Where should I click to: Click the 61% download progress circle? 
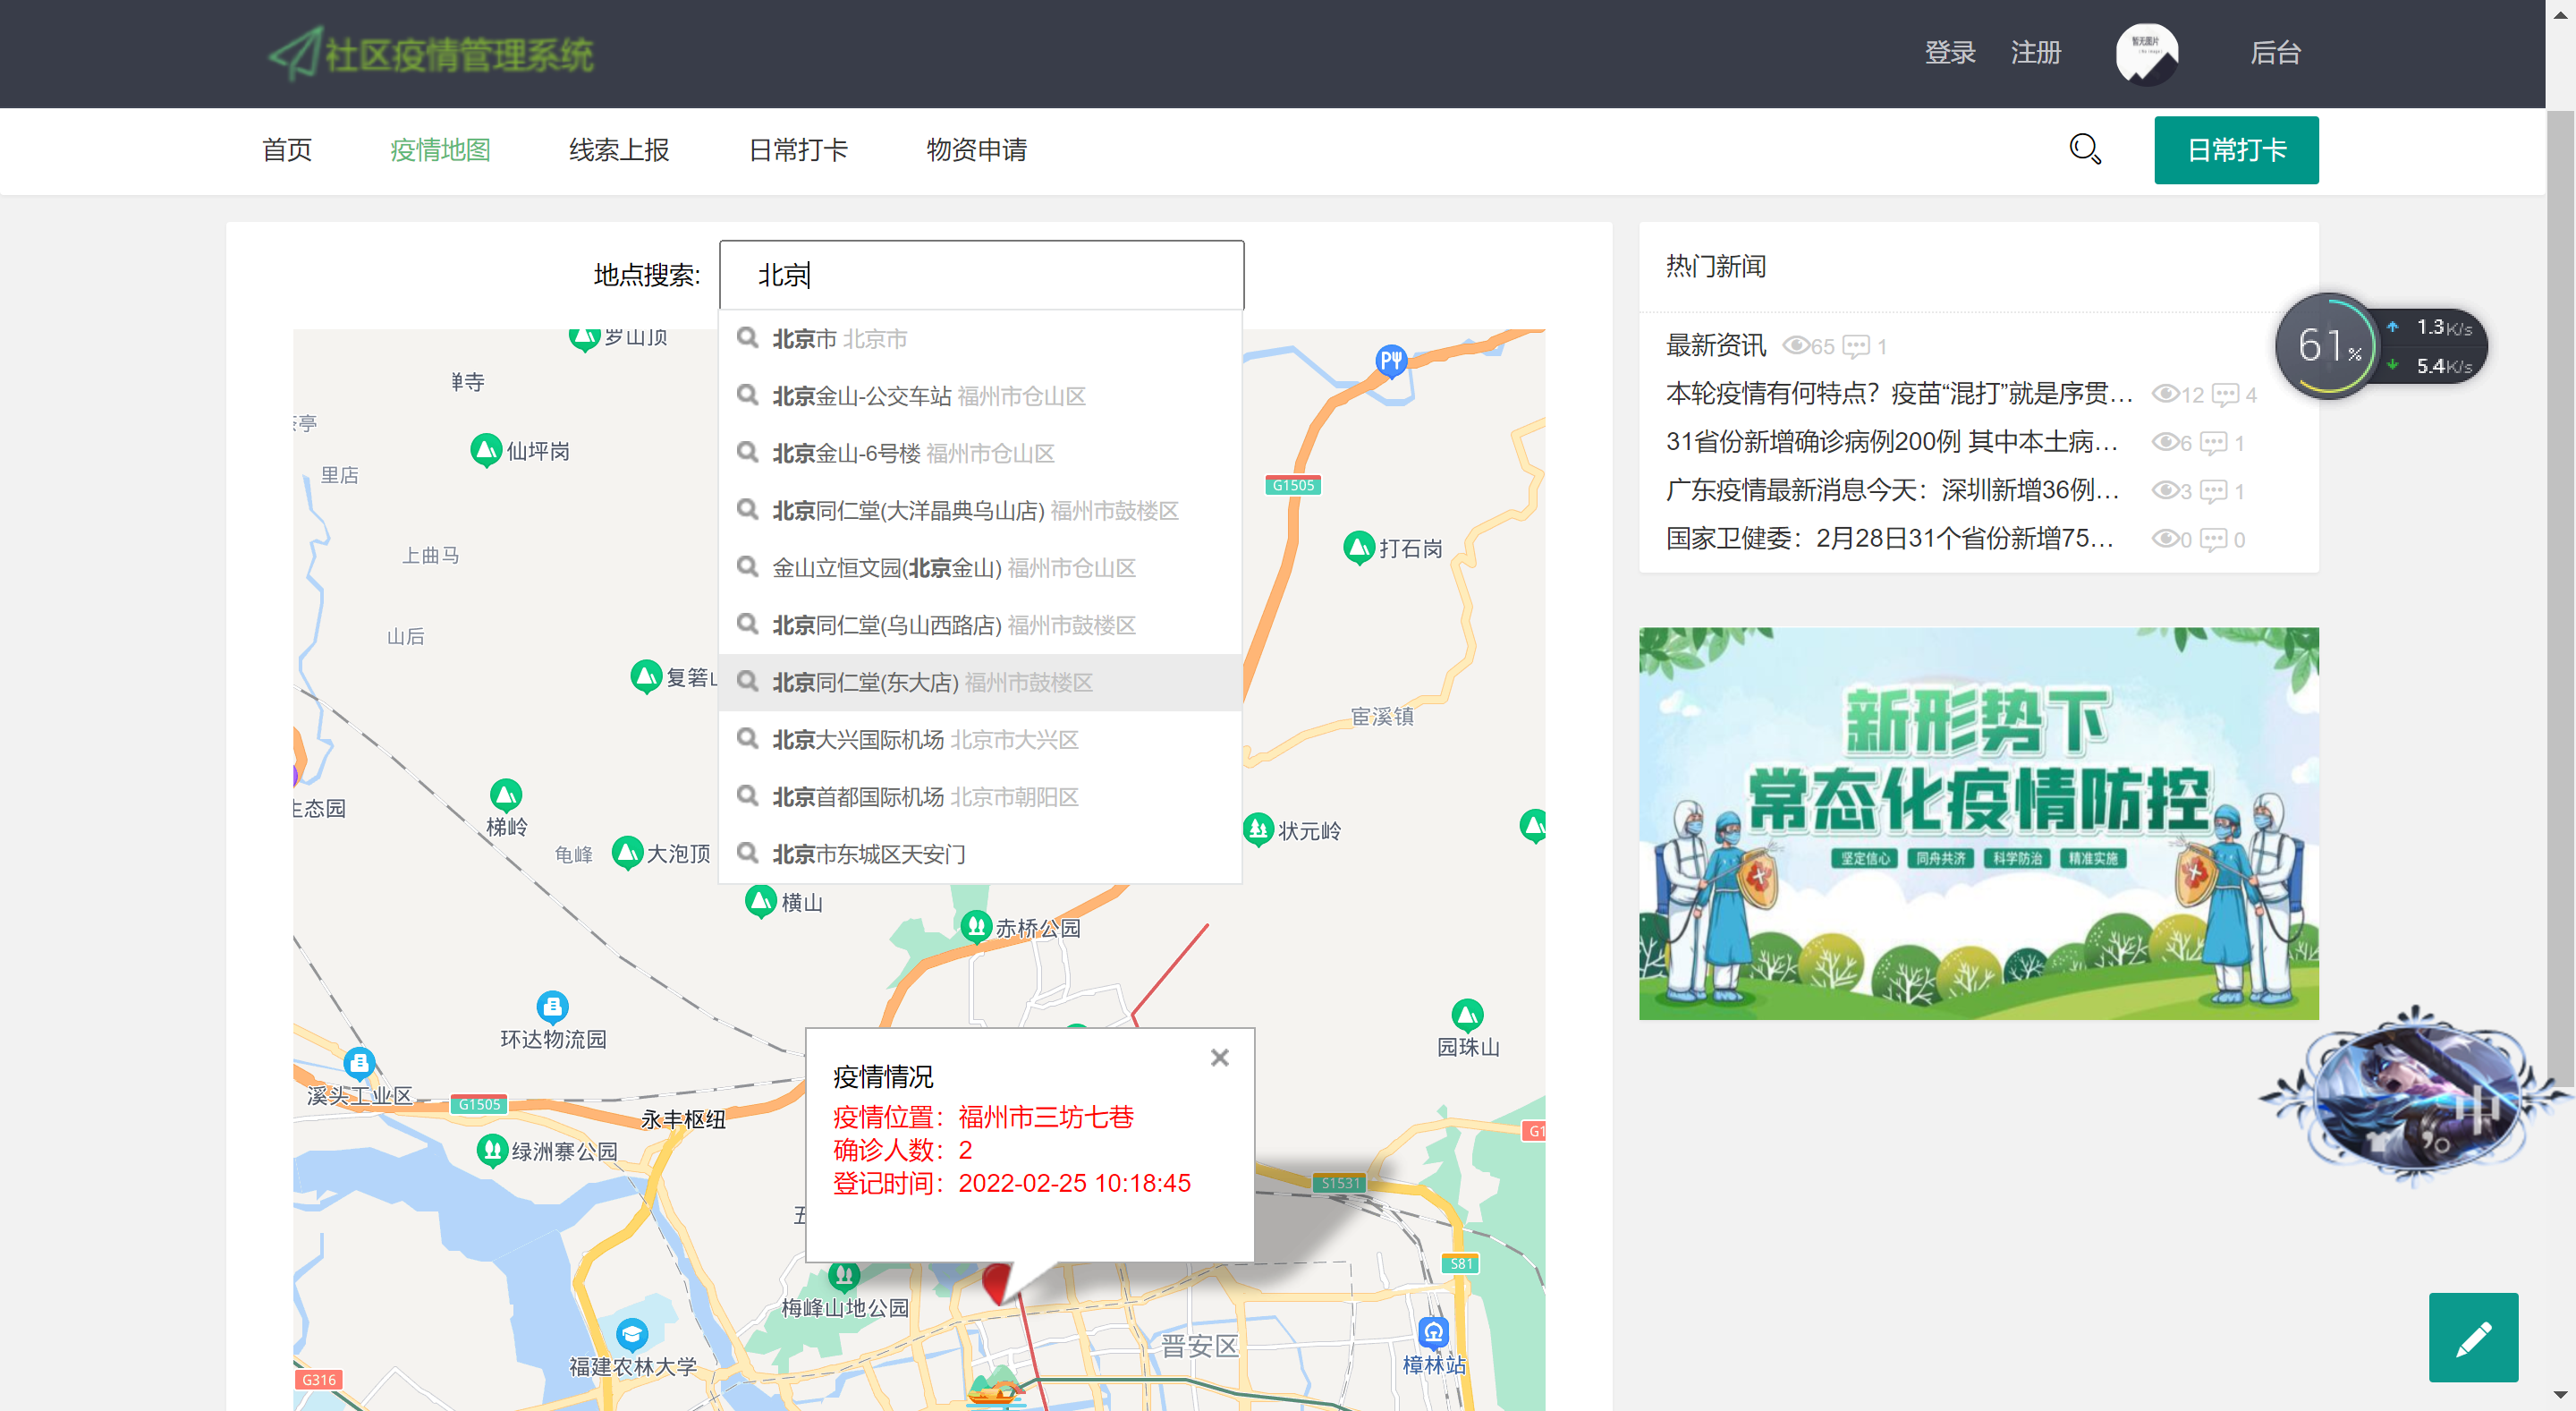(x=2328, y=345)
